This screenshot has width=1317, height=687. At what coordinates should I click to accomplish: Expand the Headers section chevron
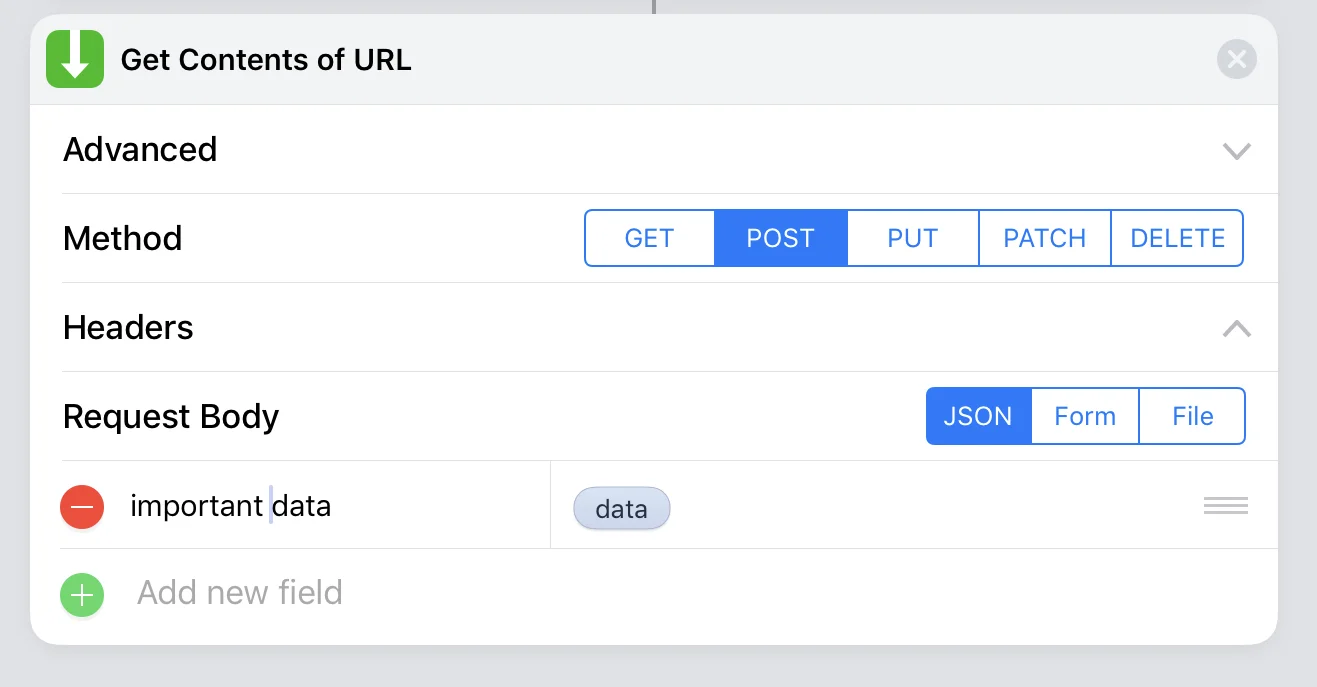pos(1237,328)
